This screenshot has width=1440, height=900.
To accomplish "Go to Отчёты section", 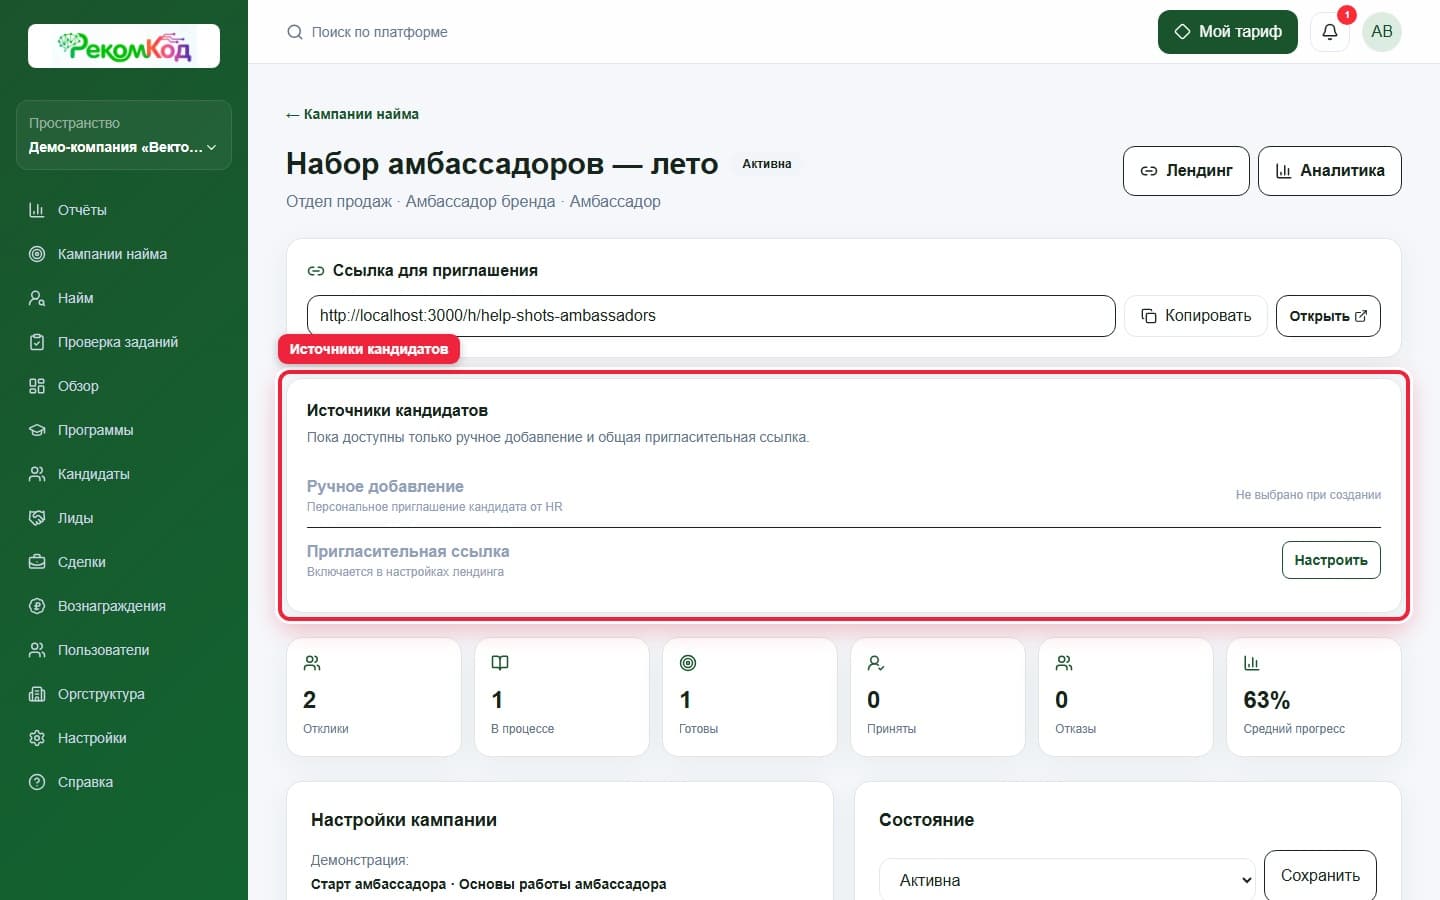I will (82, 210).
